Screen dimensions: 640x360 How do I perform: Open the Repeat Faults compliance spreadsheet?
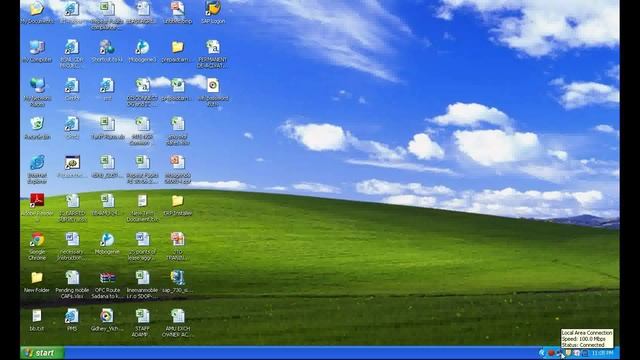pos(107,9)
